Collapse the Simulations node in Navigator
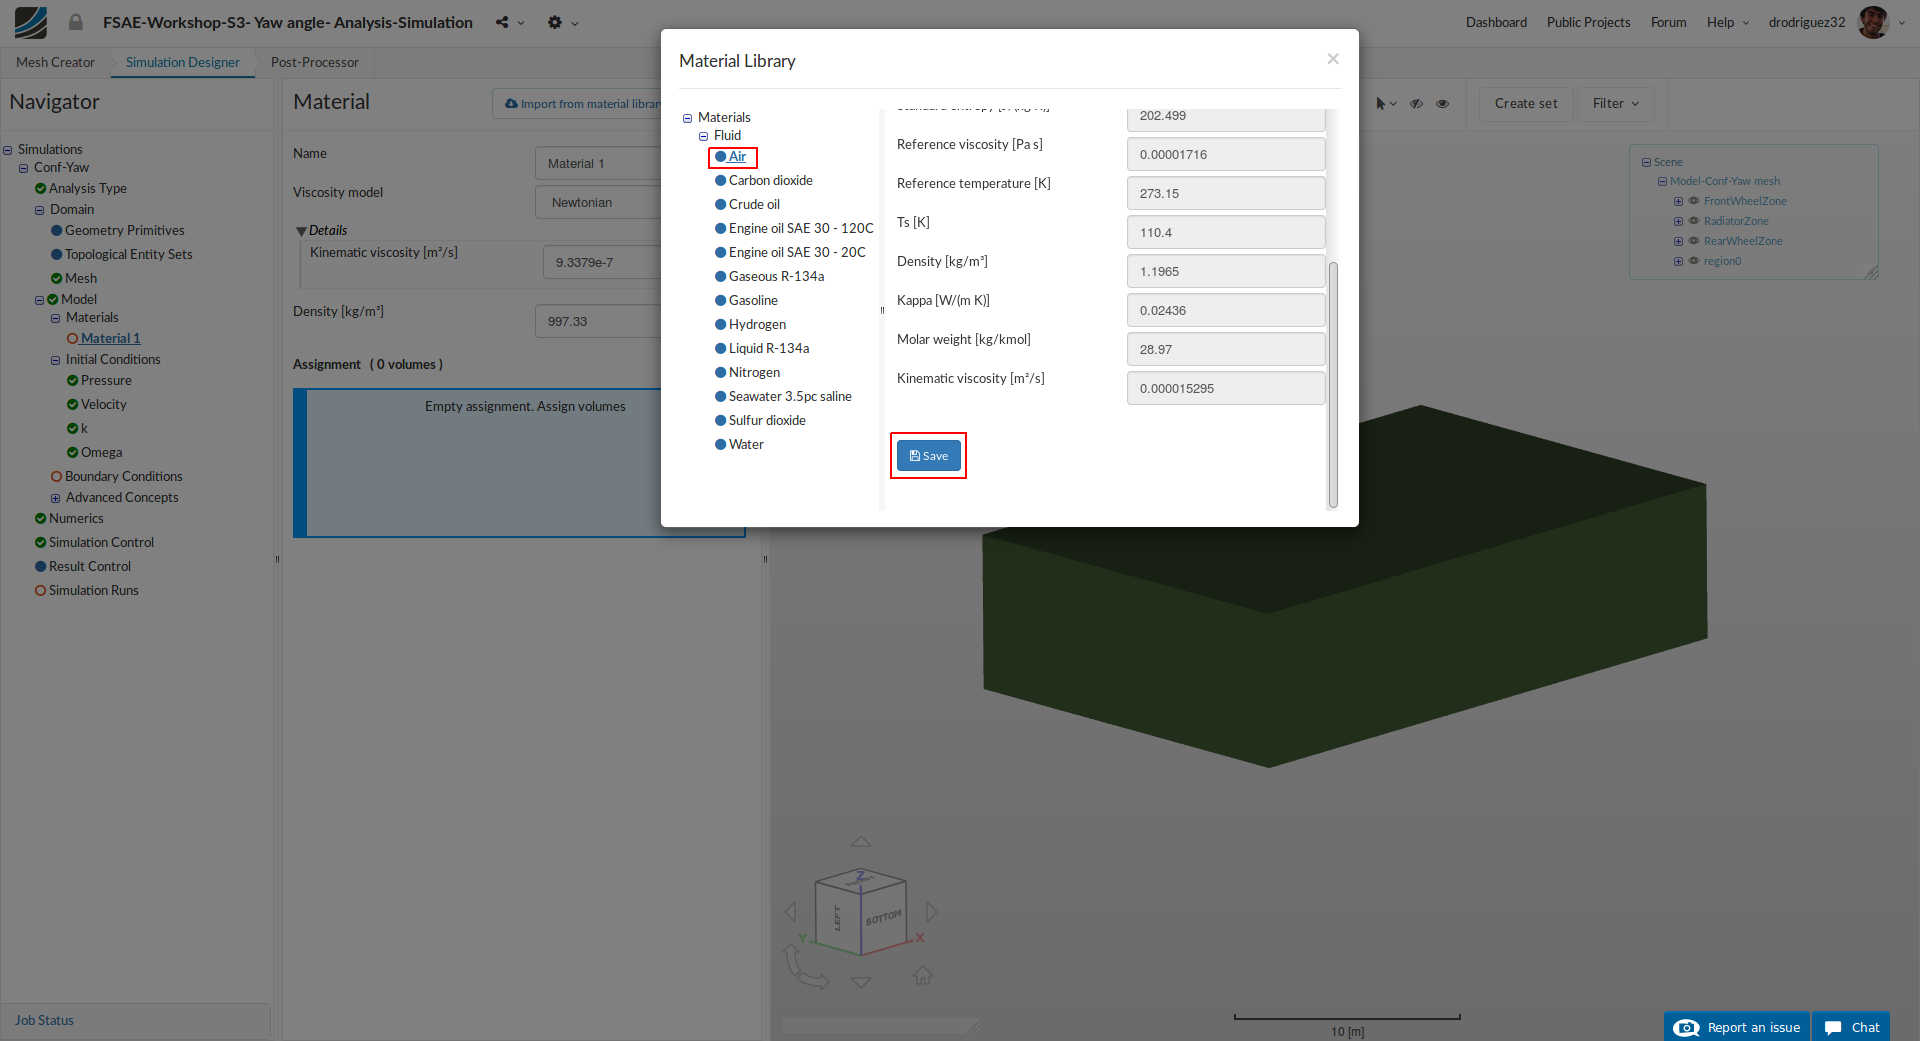Screen dimensions: 1920x1041 (7, 150)
